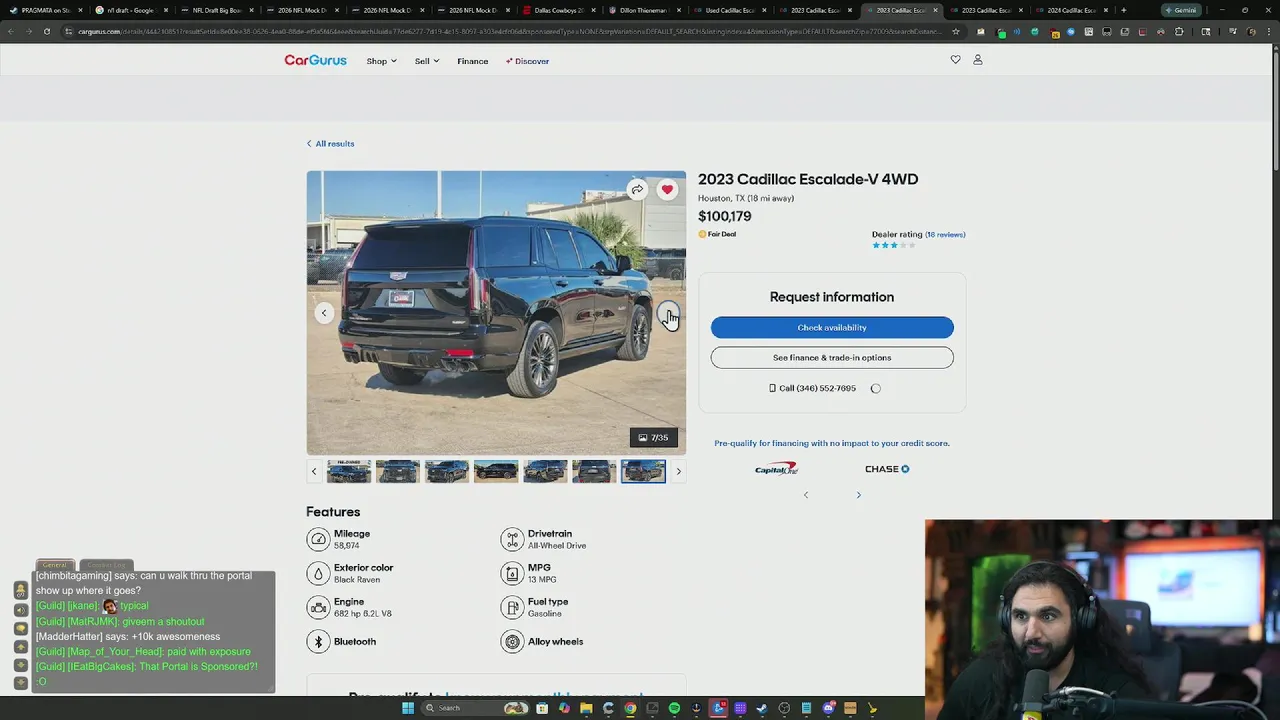Click the Engine icon

318,607
